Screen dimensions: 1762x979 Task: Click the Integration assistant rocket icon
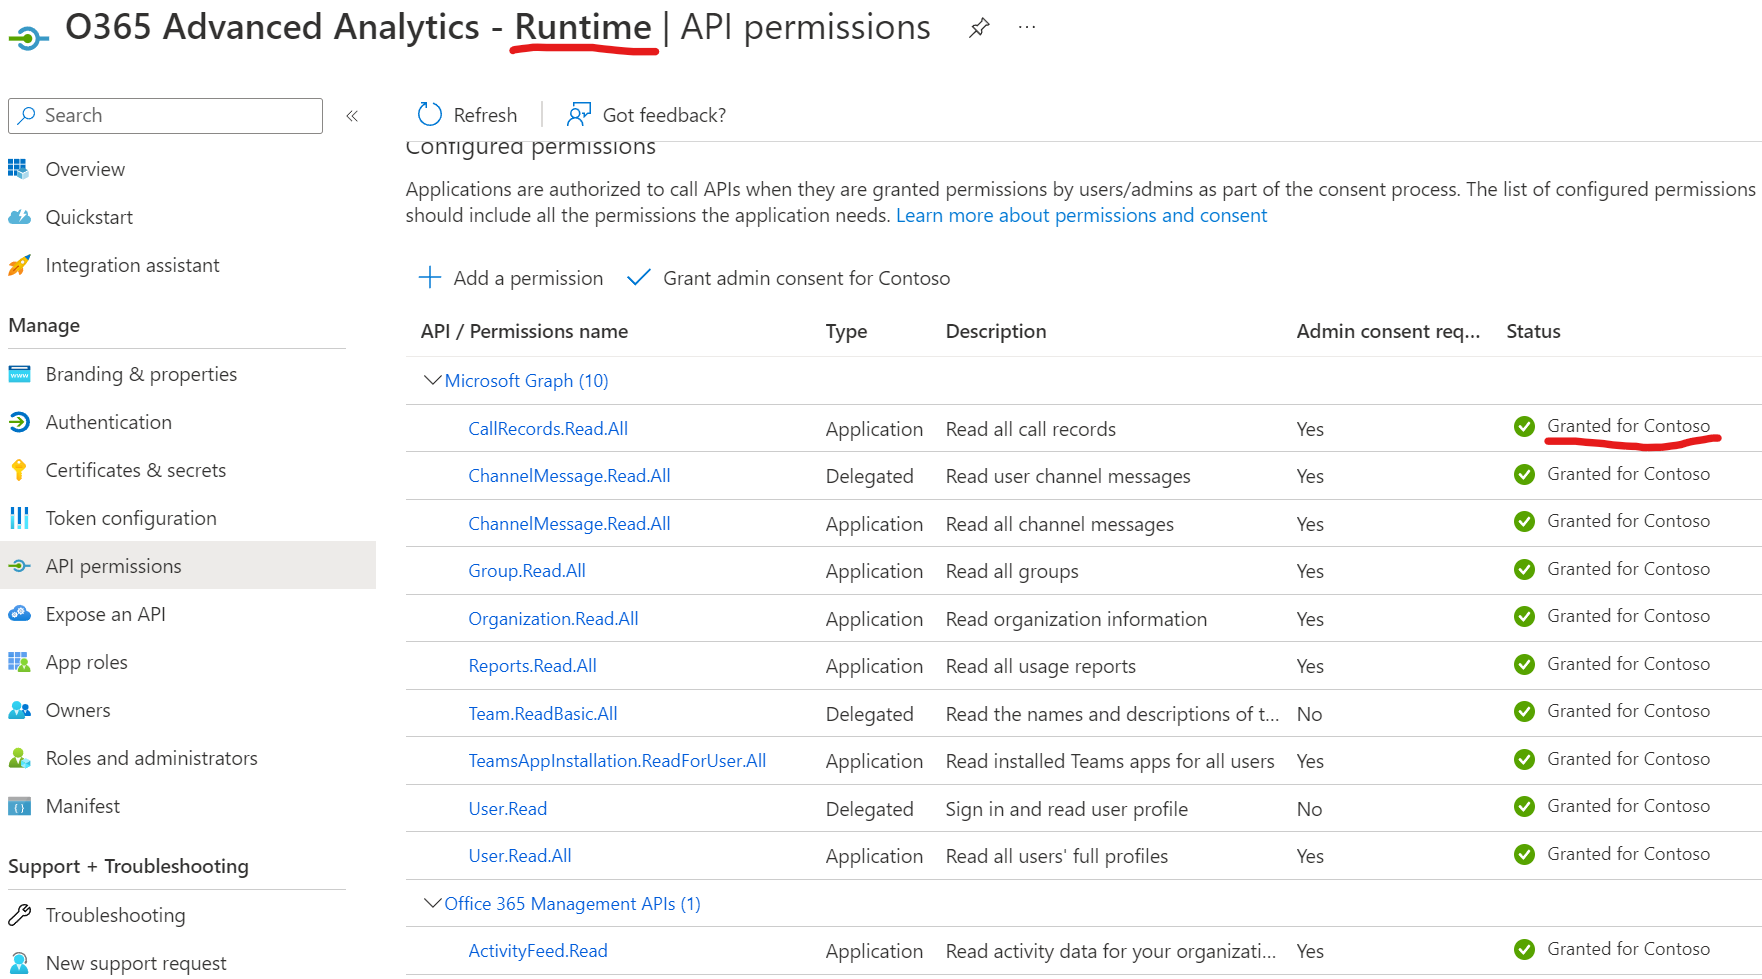pyautogui.click(x=19, y=265)
